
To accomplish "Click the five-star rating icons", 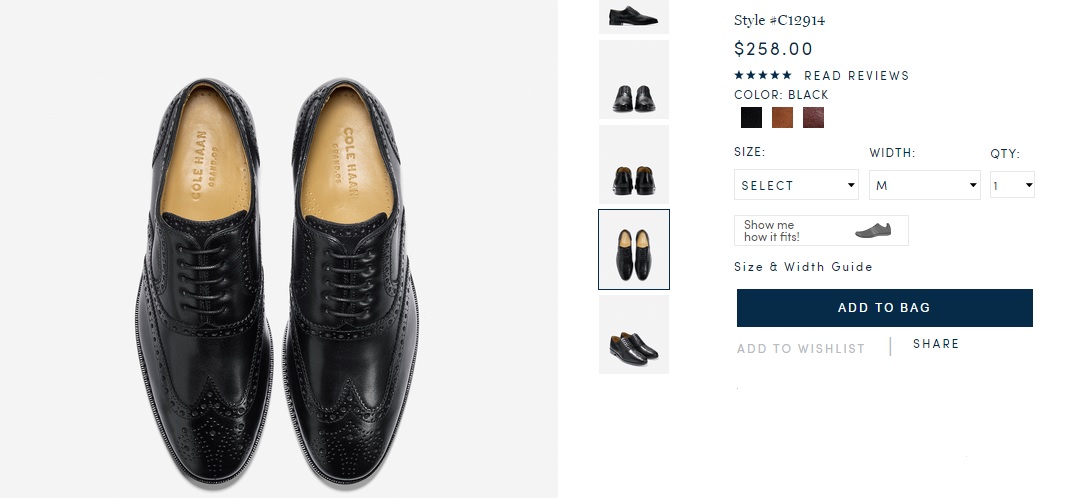I will tap(763, 76).
